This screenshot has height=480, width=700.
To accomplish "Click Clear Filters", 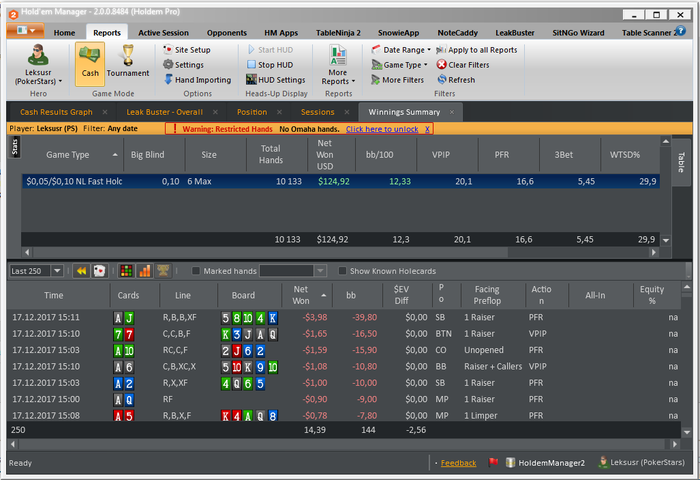I will point(463,65).
